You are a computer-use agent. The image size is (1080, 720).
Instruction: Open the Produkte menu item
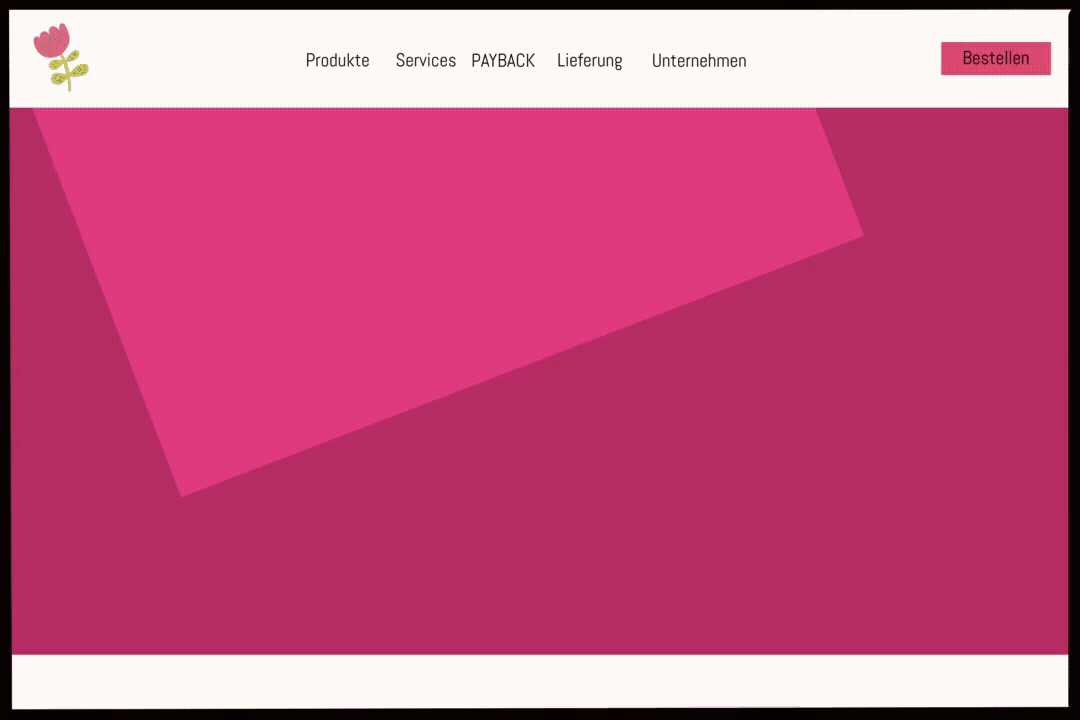pyautogui.click(x=338, y=61)
